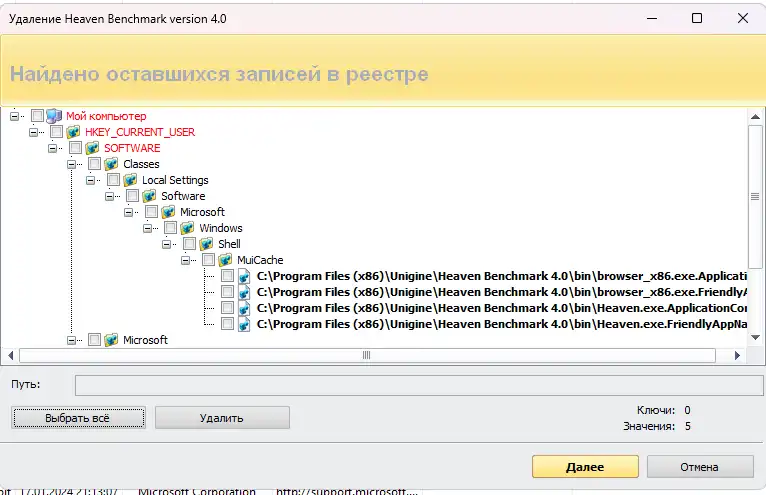
Task: Click the horizontal scrollbar right arrow
Action: [x=737, y=355]
